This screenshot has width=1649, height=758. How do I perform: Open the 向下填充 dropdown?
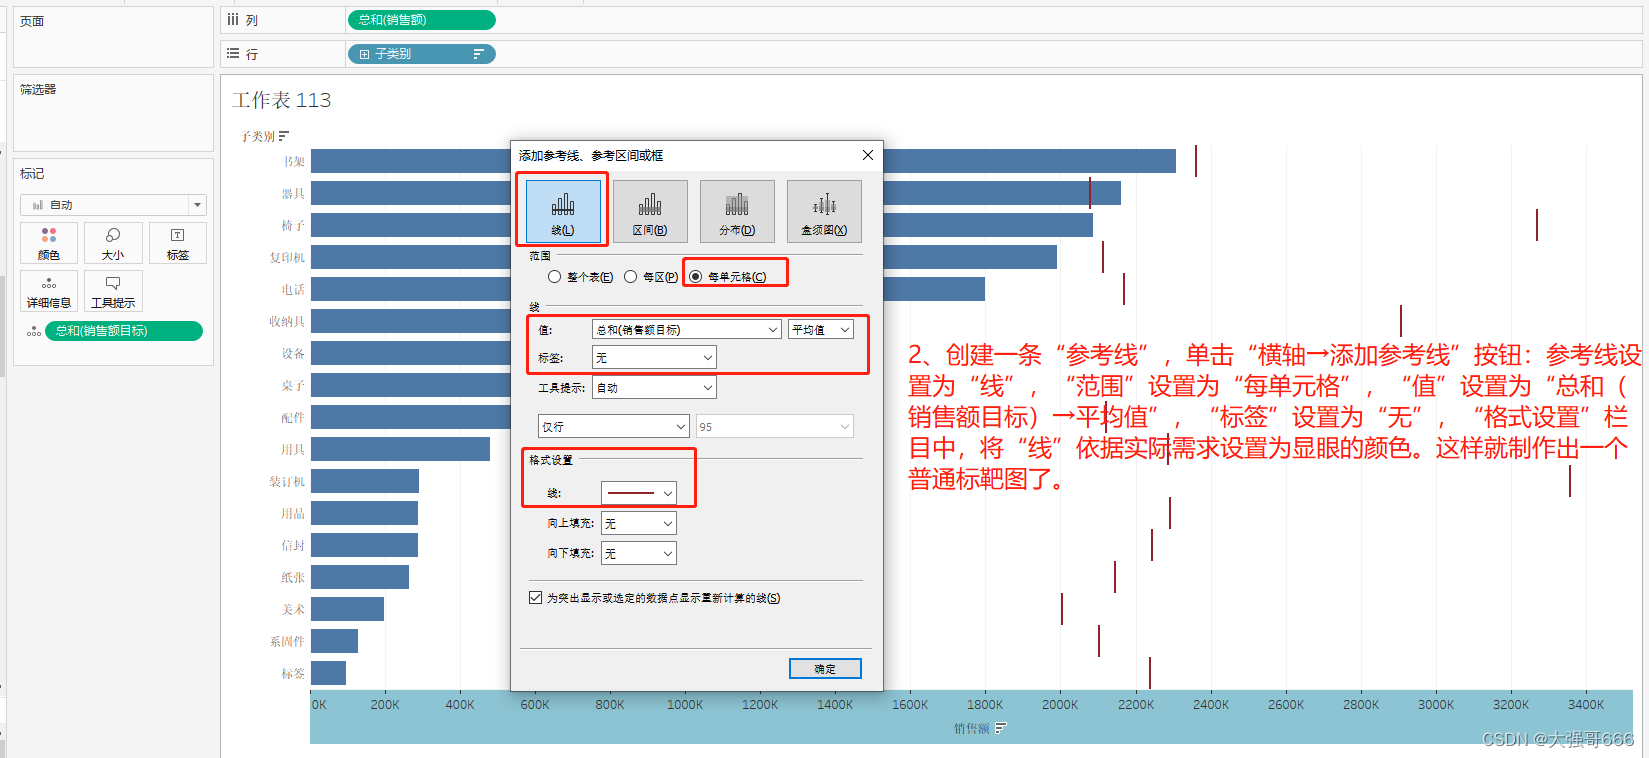tap(638, 553)
